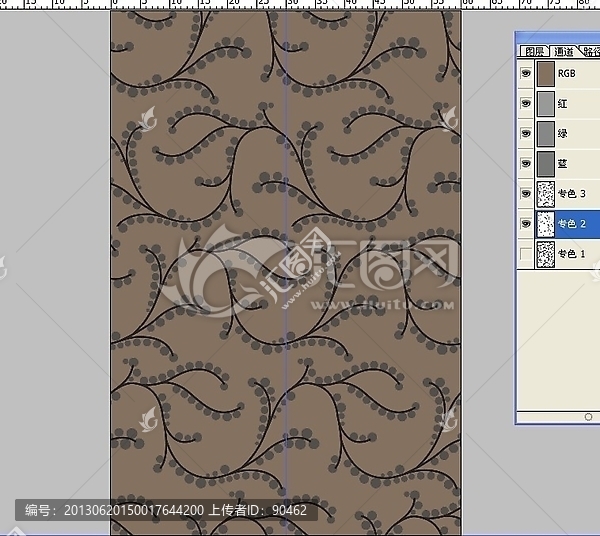600x536 pixels.
Task: Select the 红 channel name
Action: pyautogui.click(x=562, y=103)
